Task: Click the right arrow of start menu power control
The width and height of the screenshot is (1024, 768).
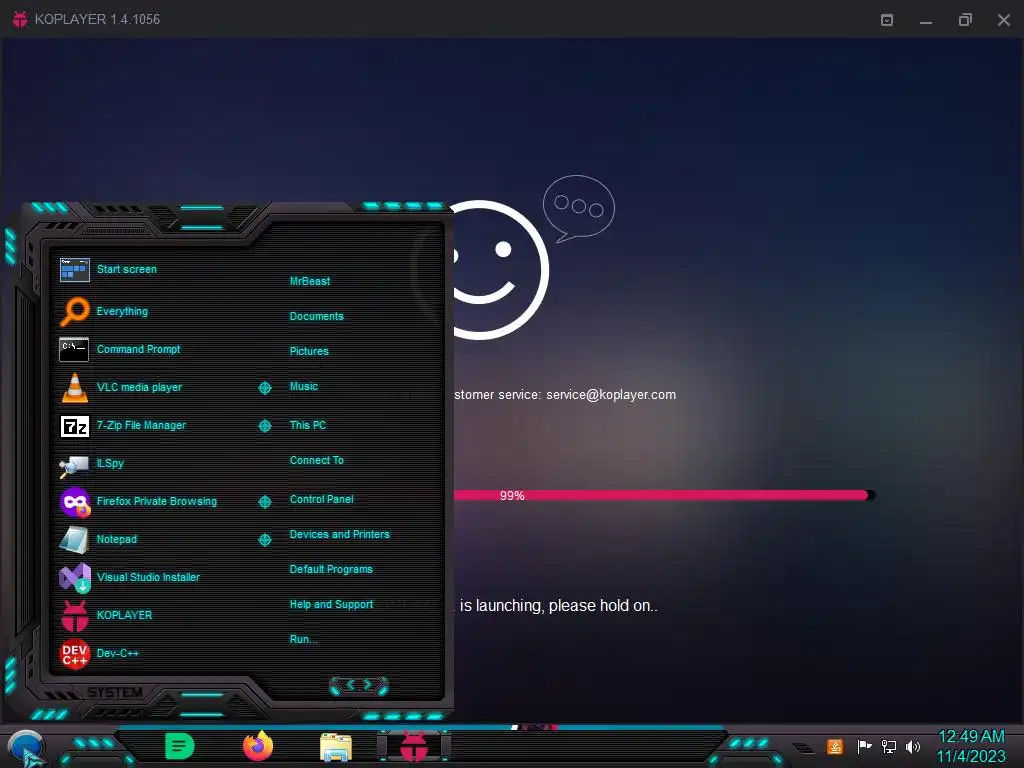Action: tap(368, 684)
